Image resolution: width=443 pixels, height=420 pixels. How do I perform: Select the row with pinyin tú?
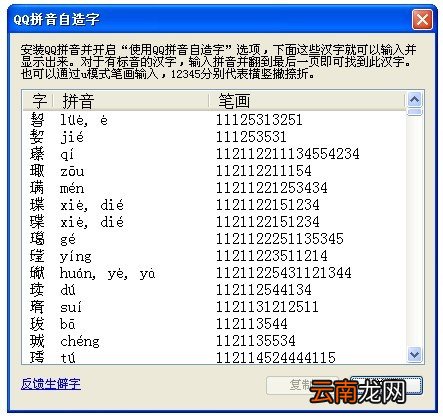(x=214, y=358)
